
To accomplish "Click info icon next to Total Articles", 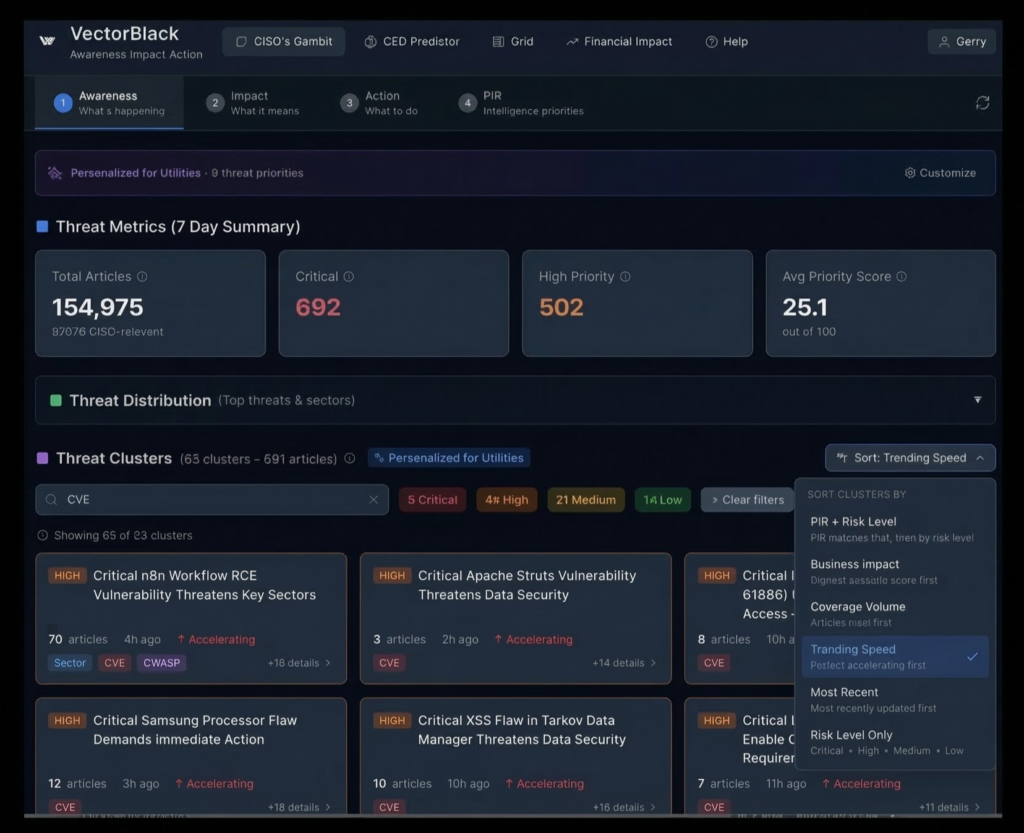I will click(x=142, y=277).
